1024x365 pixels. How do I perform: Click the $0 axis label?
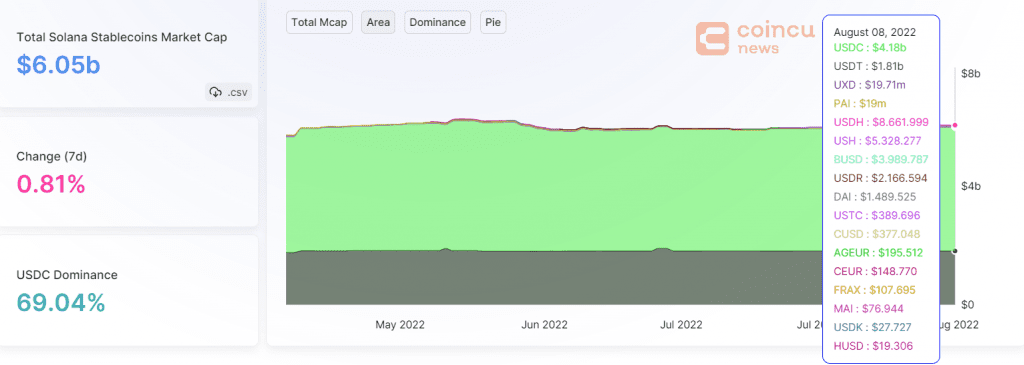[x=968, y=304]
